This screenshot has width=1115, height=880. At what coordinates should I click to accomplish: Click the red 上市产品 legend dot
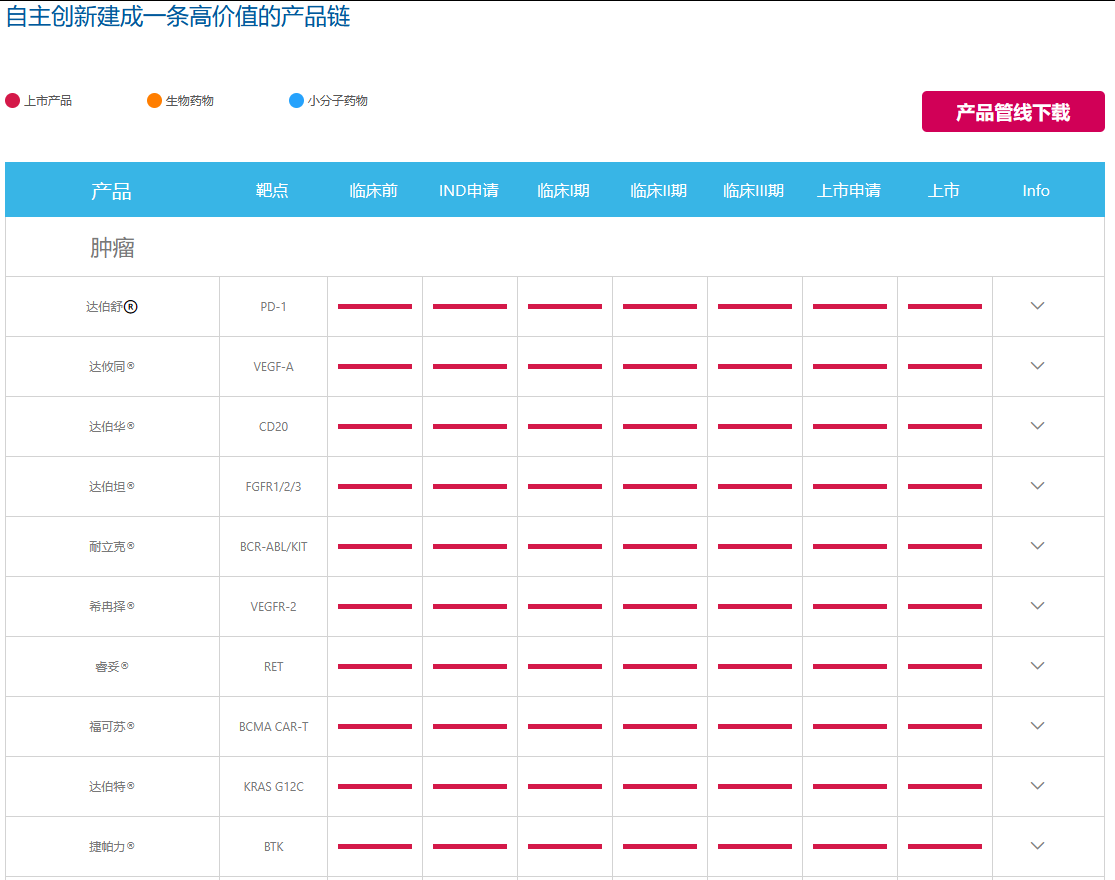point(13,101)
